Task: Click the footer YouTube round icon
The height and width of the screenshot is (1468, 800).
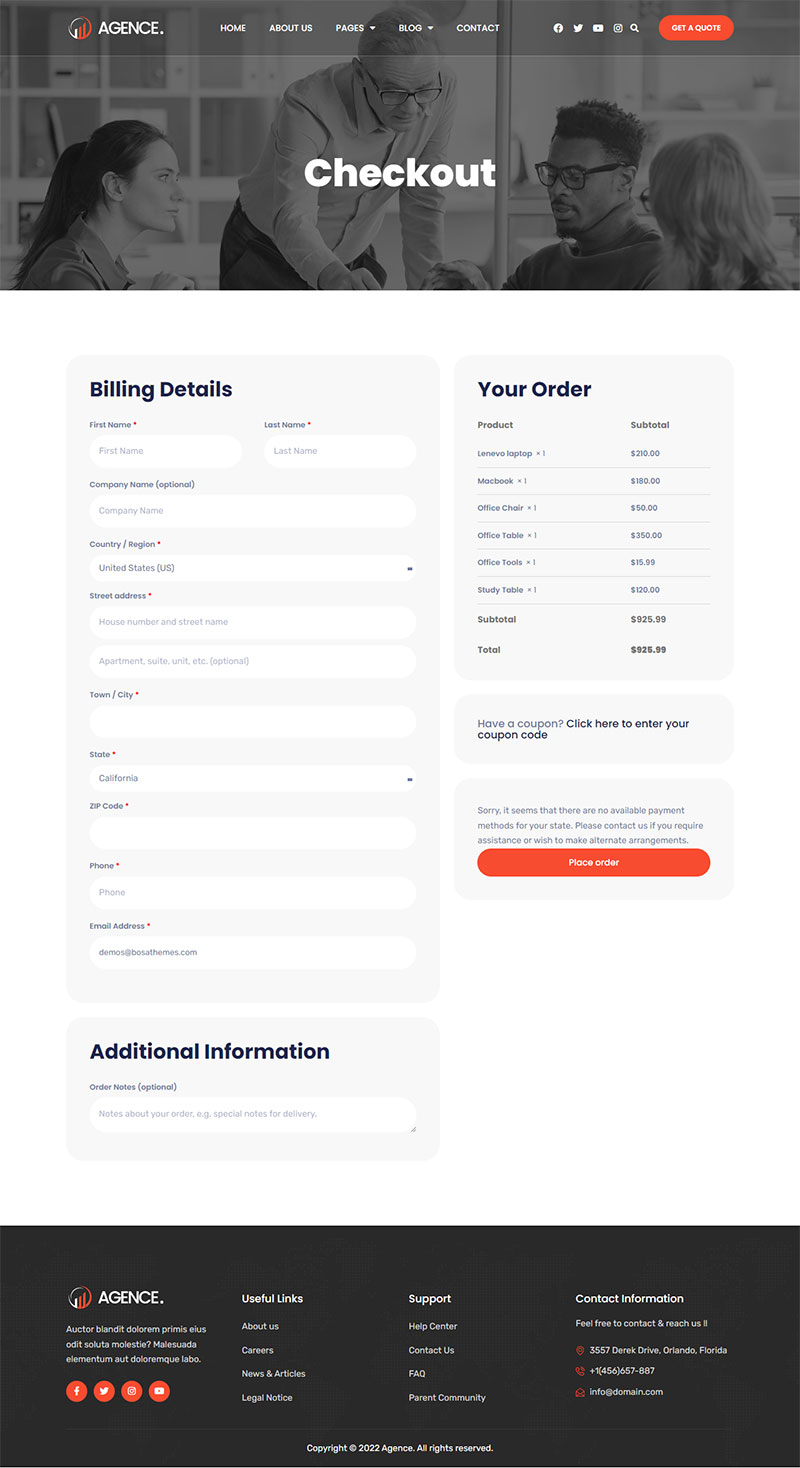Action: point(159,1391)
